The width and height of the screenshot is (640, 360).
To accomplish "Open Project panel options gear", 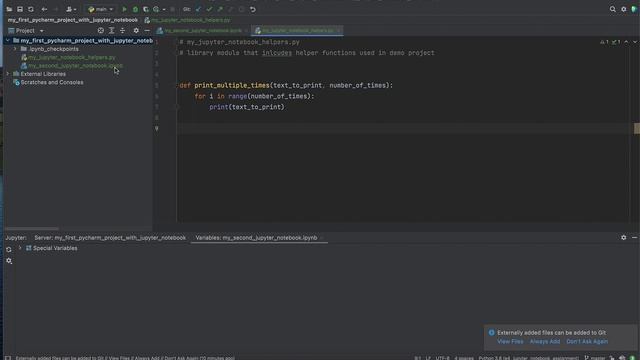I will 136,31.
